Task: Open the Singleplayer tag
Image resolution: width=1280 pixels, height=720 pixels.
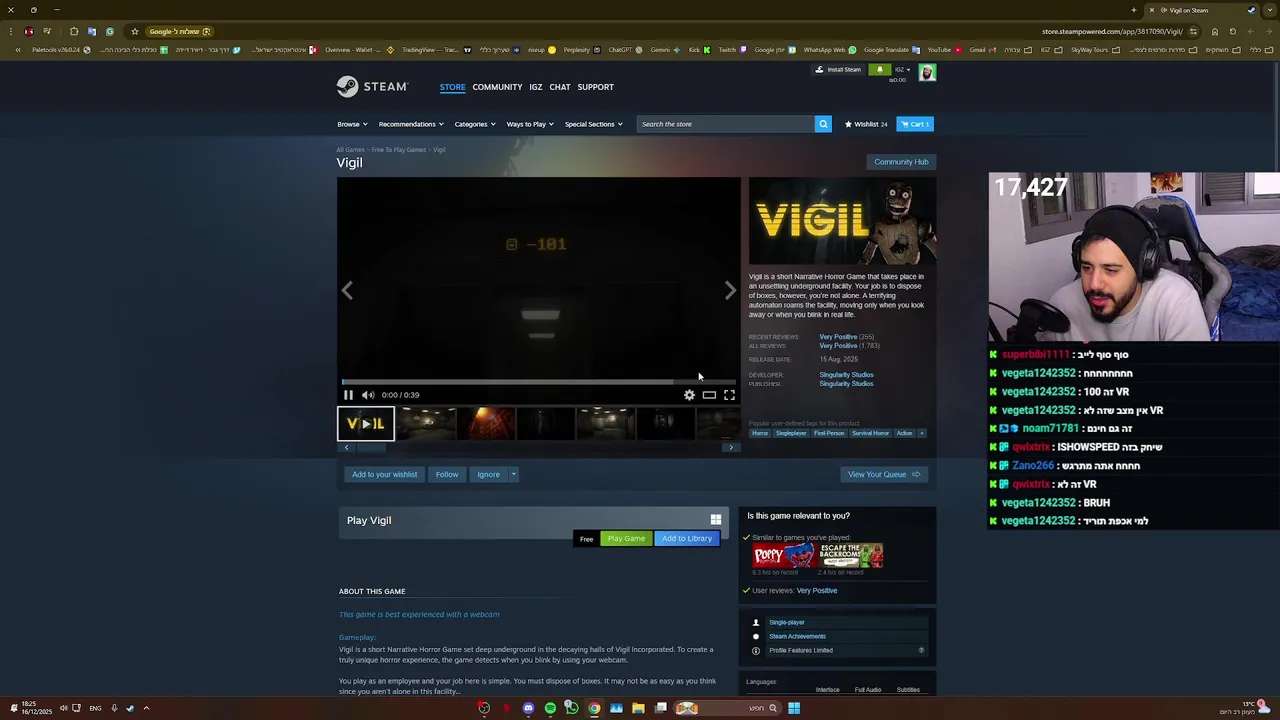Action: point(791,433)
